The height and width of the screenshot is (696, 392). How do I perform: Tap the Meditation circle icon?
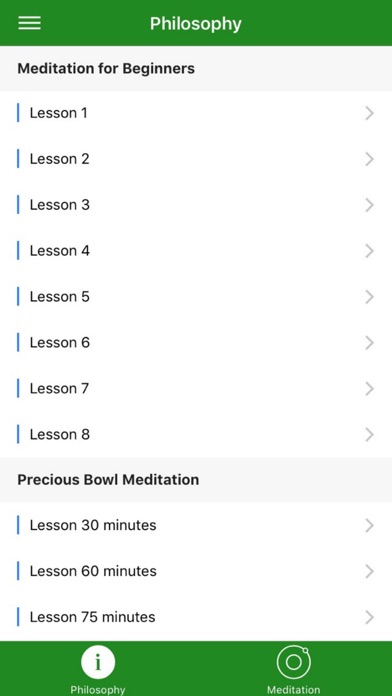pos(293,662)
